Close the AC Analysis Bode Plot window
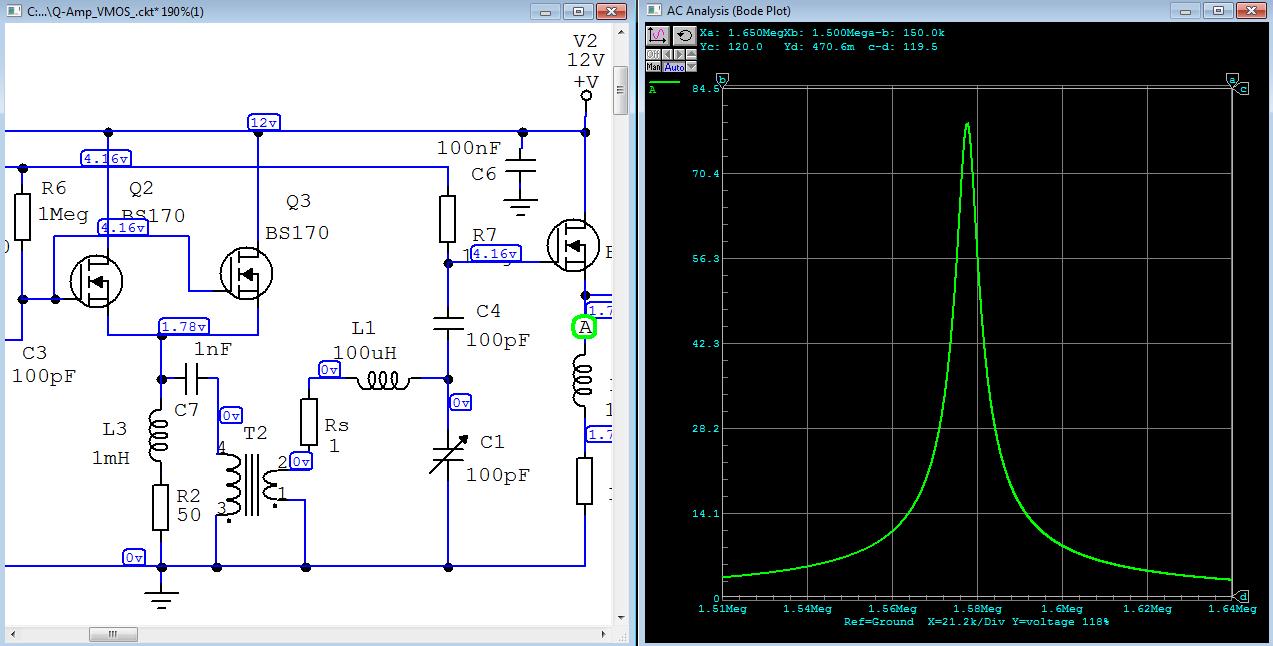Image resolution: width=1273 pixels, height=646 pixels. click(x=1249, y=10)
